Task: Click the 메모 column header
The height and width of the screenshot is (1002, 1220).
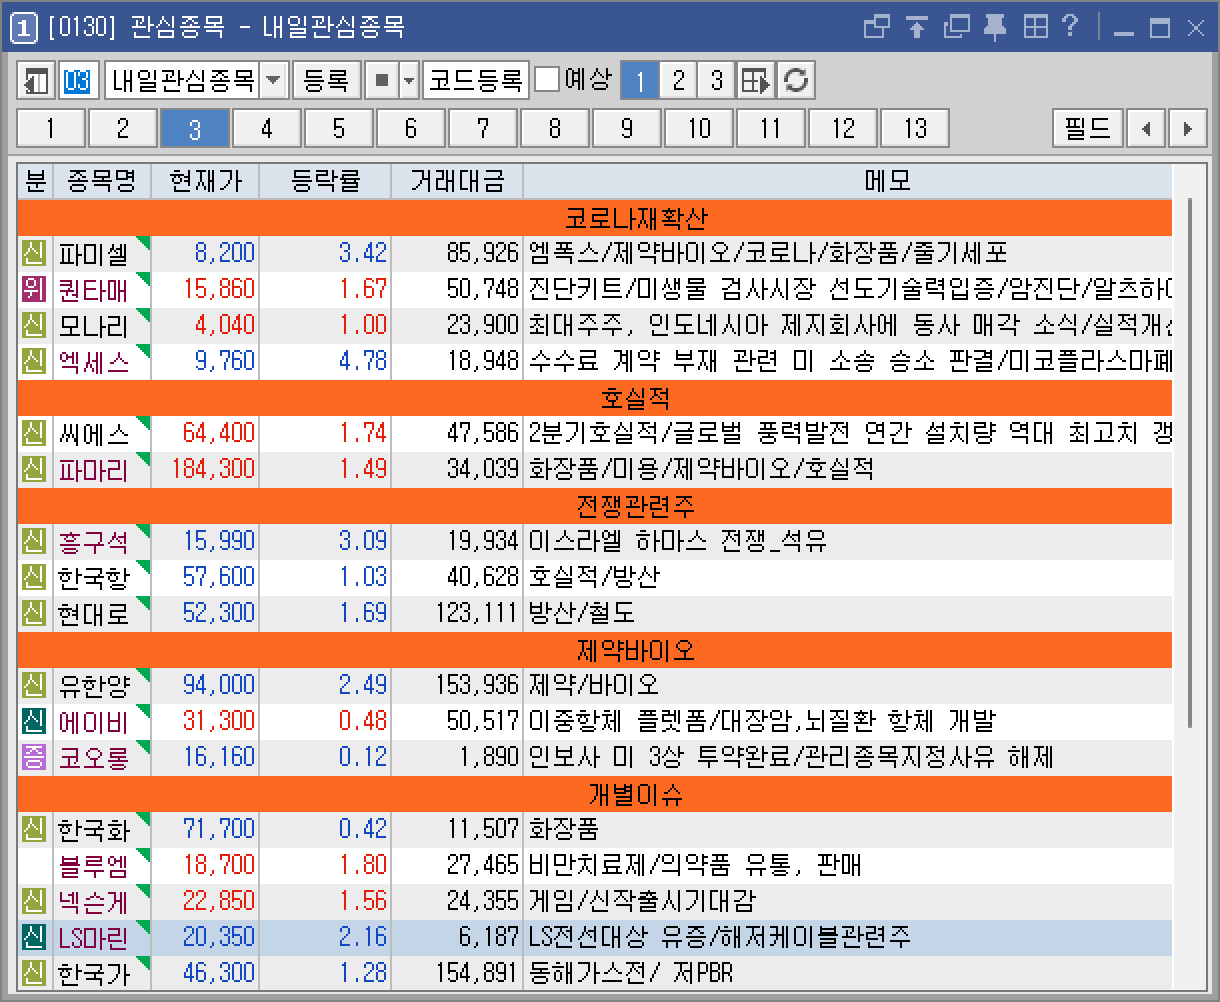Action: 847,181
